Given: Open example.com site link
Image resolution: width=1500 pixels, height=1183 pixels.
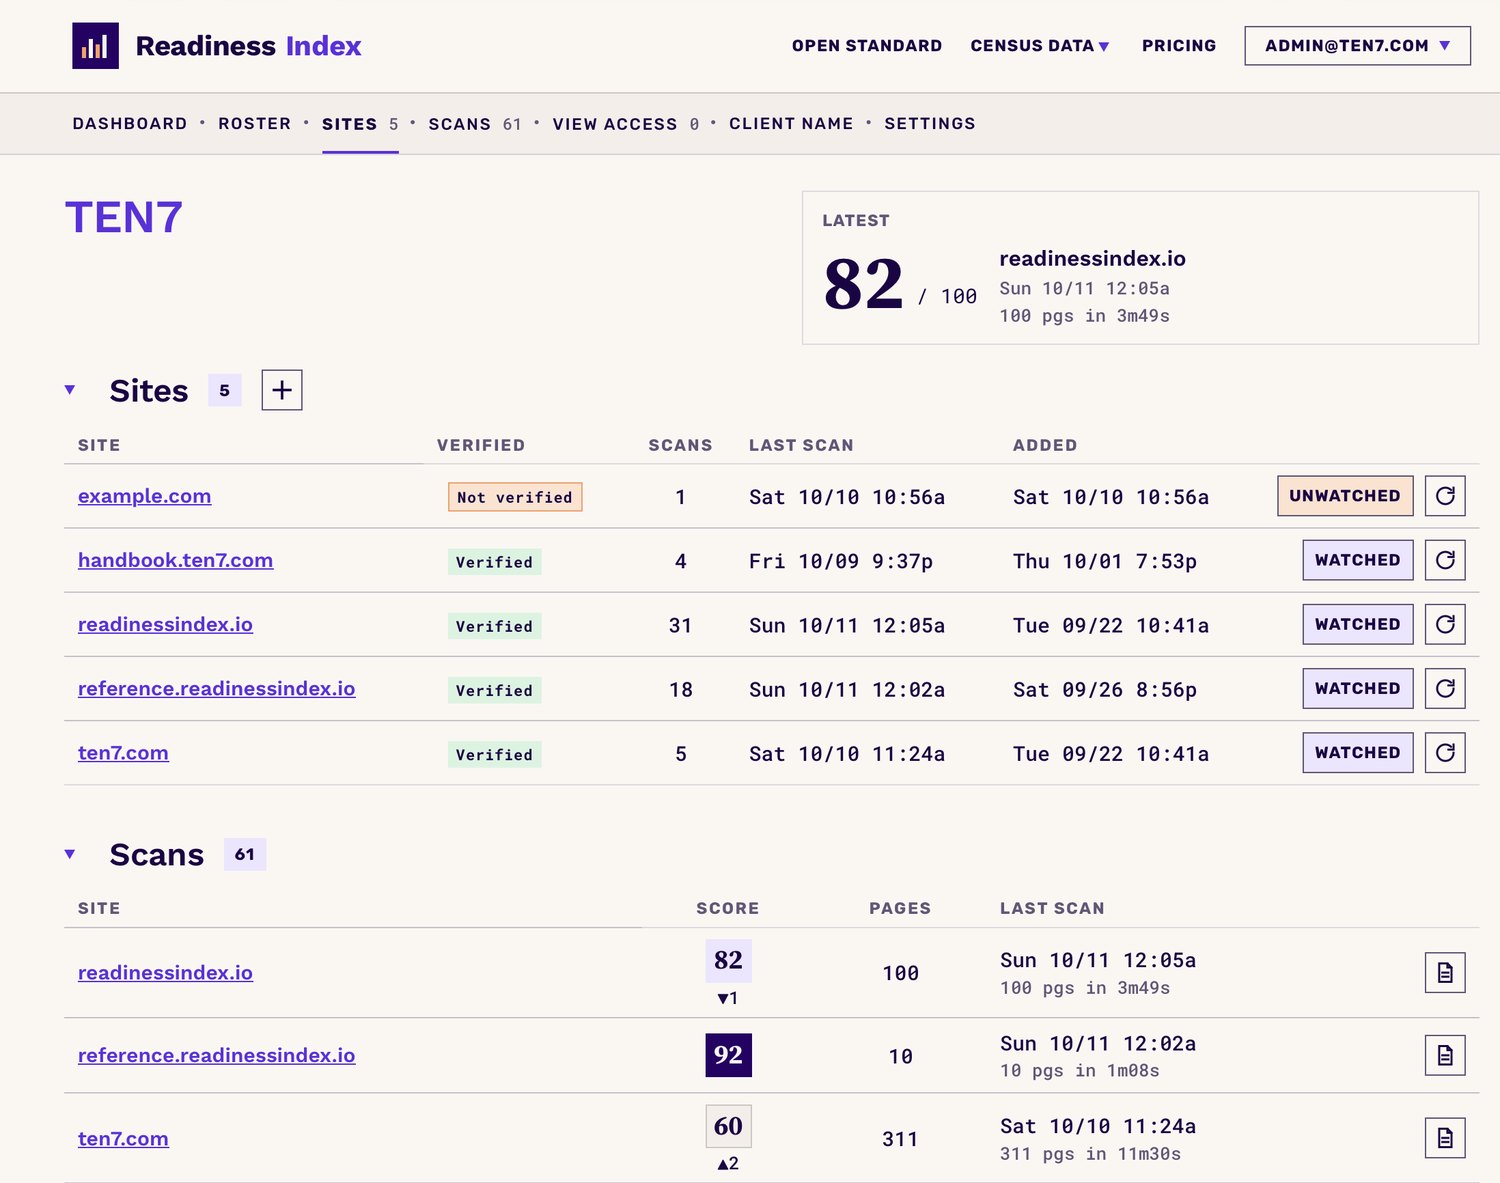Looking at the screenshot, I should pos(145,496).
